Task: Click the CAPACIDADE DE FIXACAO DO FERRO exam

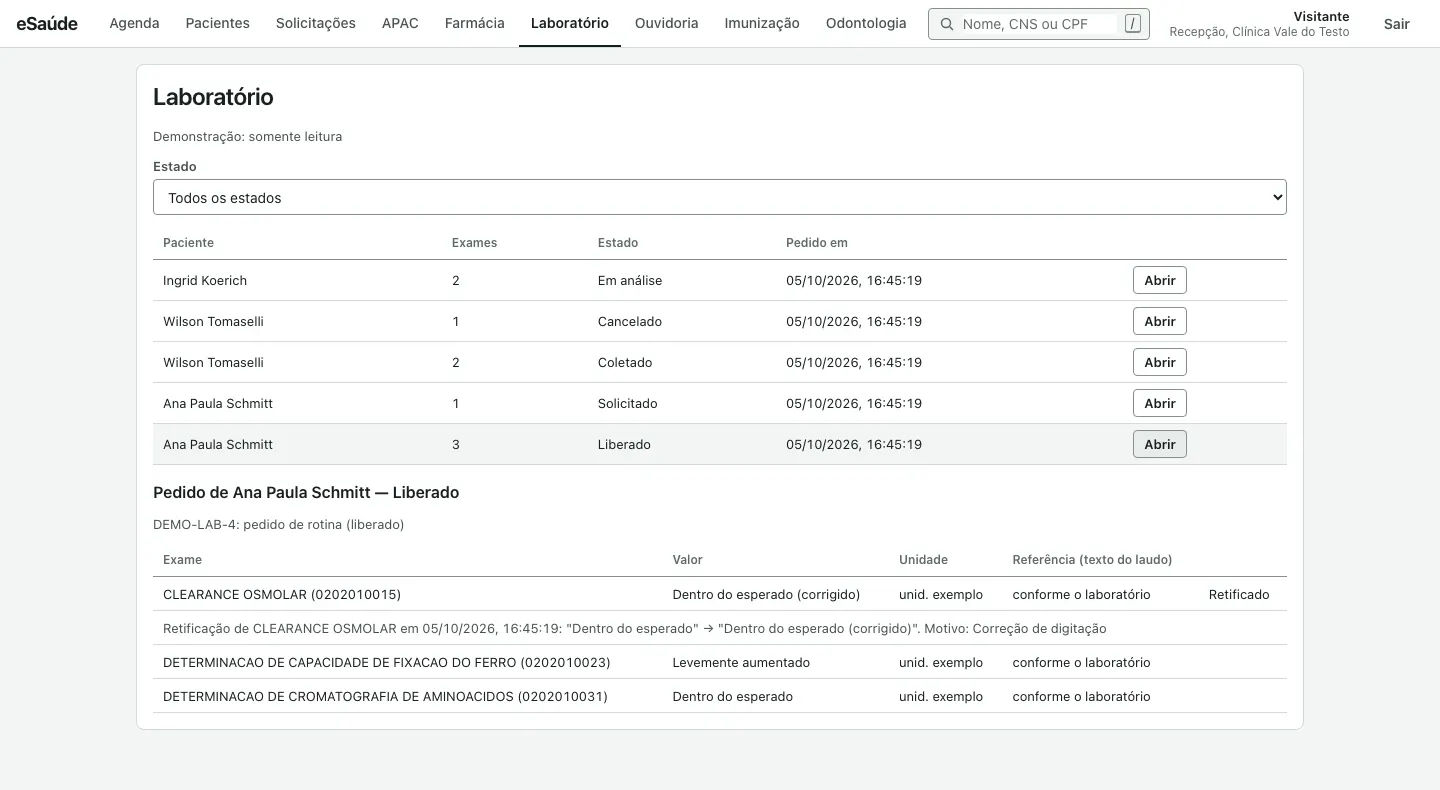Action: pos(386,662)
